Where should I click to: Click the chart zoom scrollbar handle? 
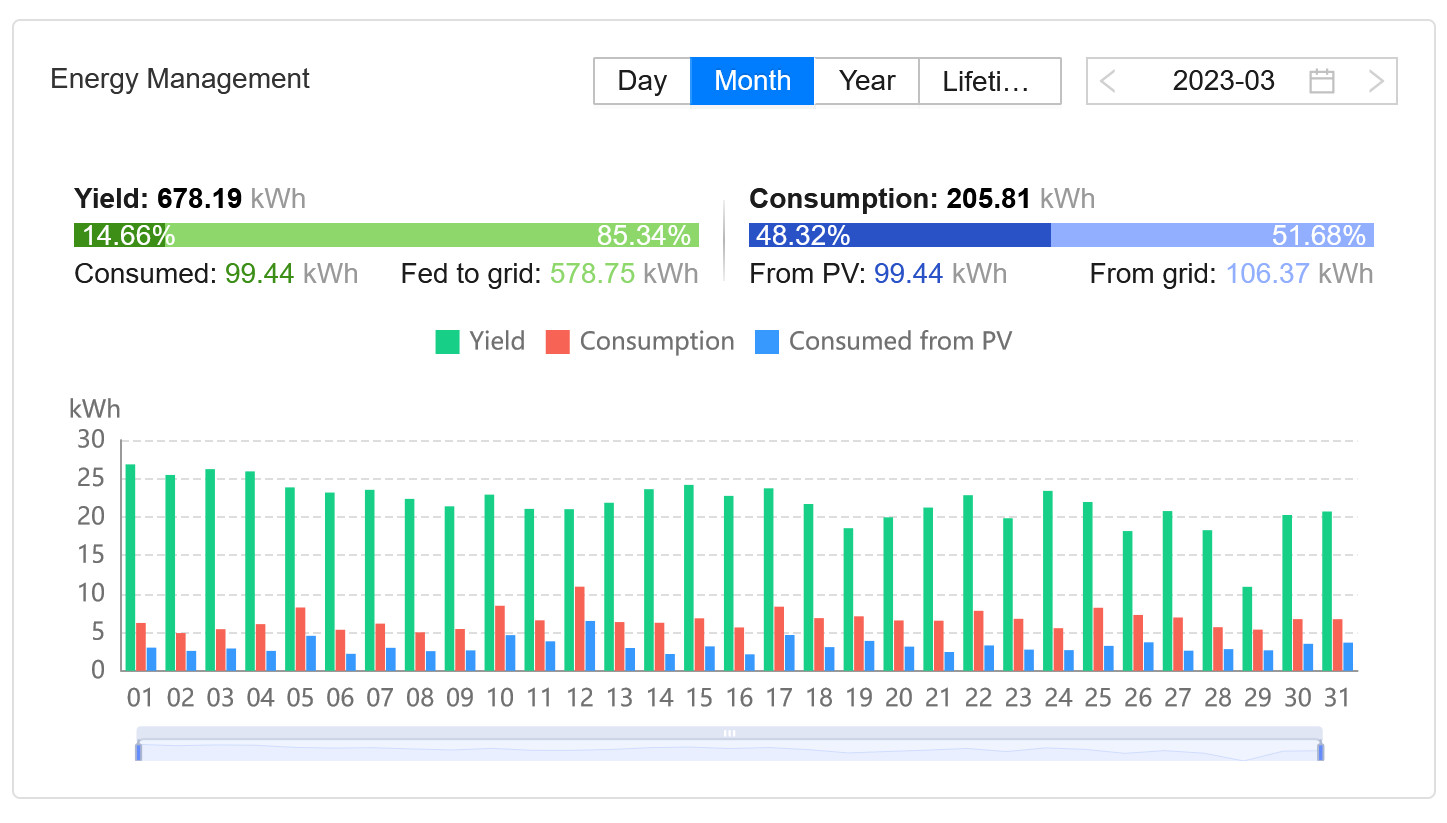point(729,733)
